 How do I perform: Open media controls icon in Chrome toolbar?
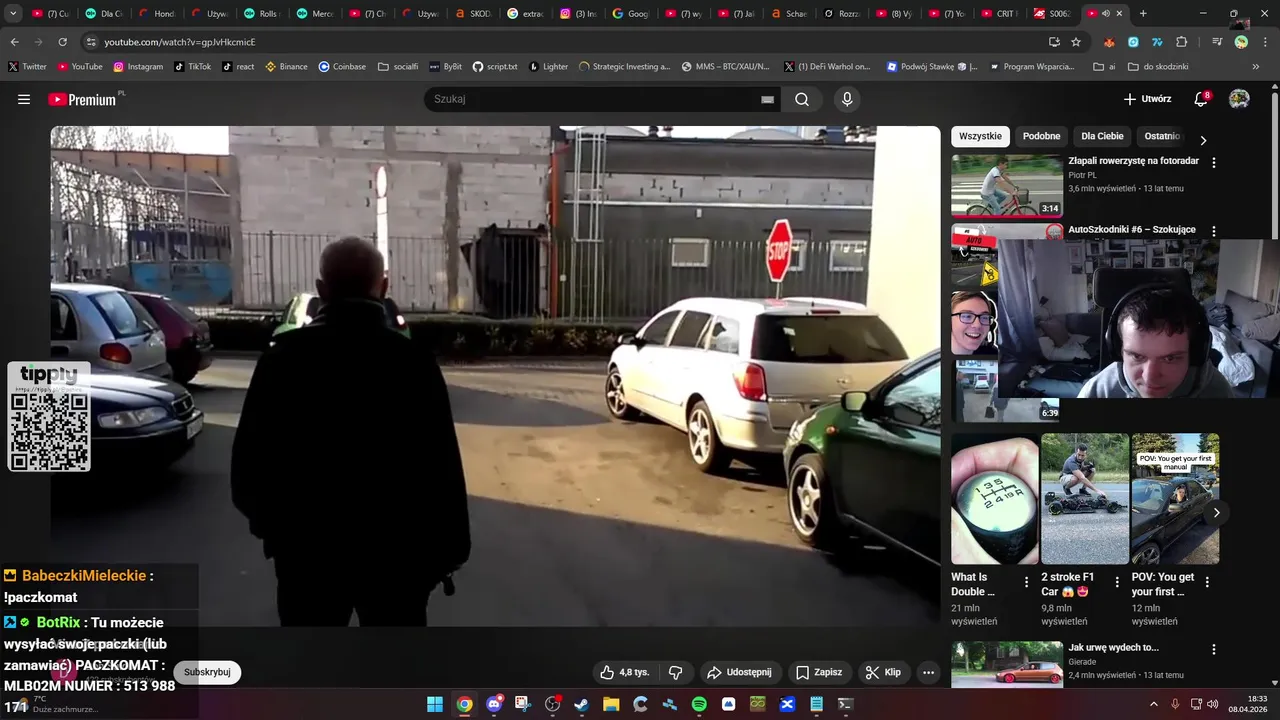pos(1217,42)
